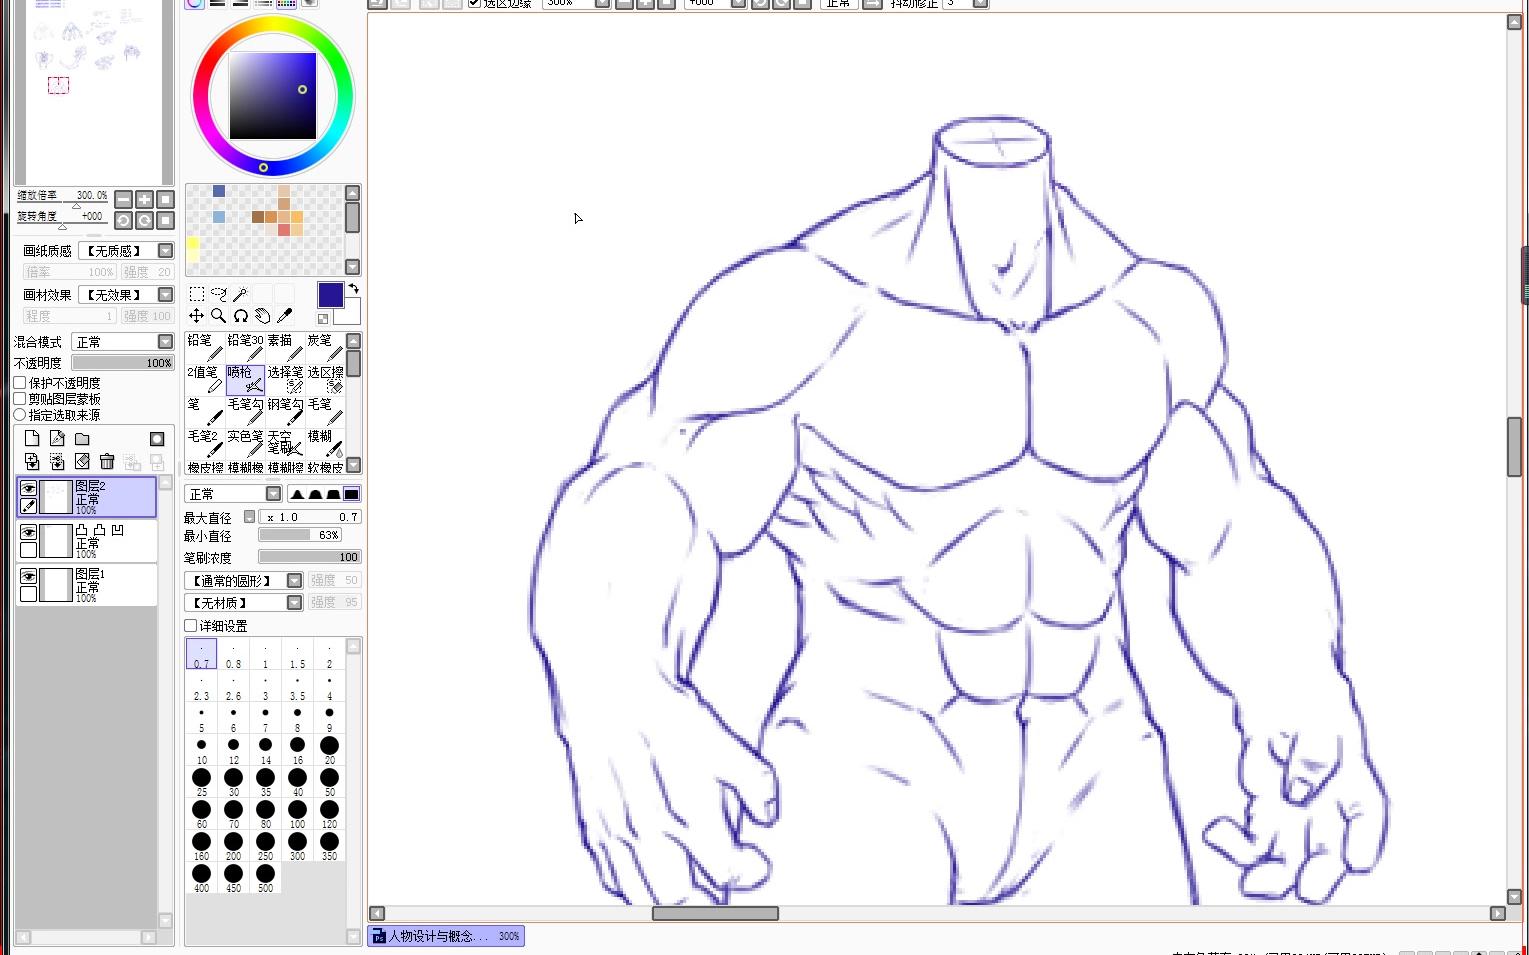Image resolution: width=1529 pixels, height=955 pixels.
Task: Reset zoom with square button beside 300.0%
Action: tap(166, 199)
